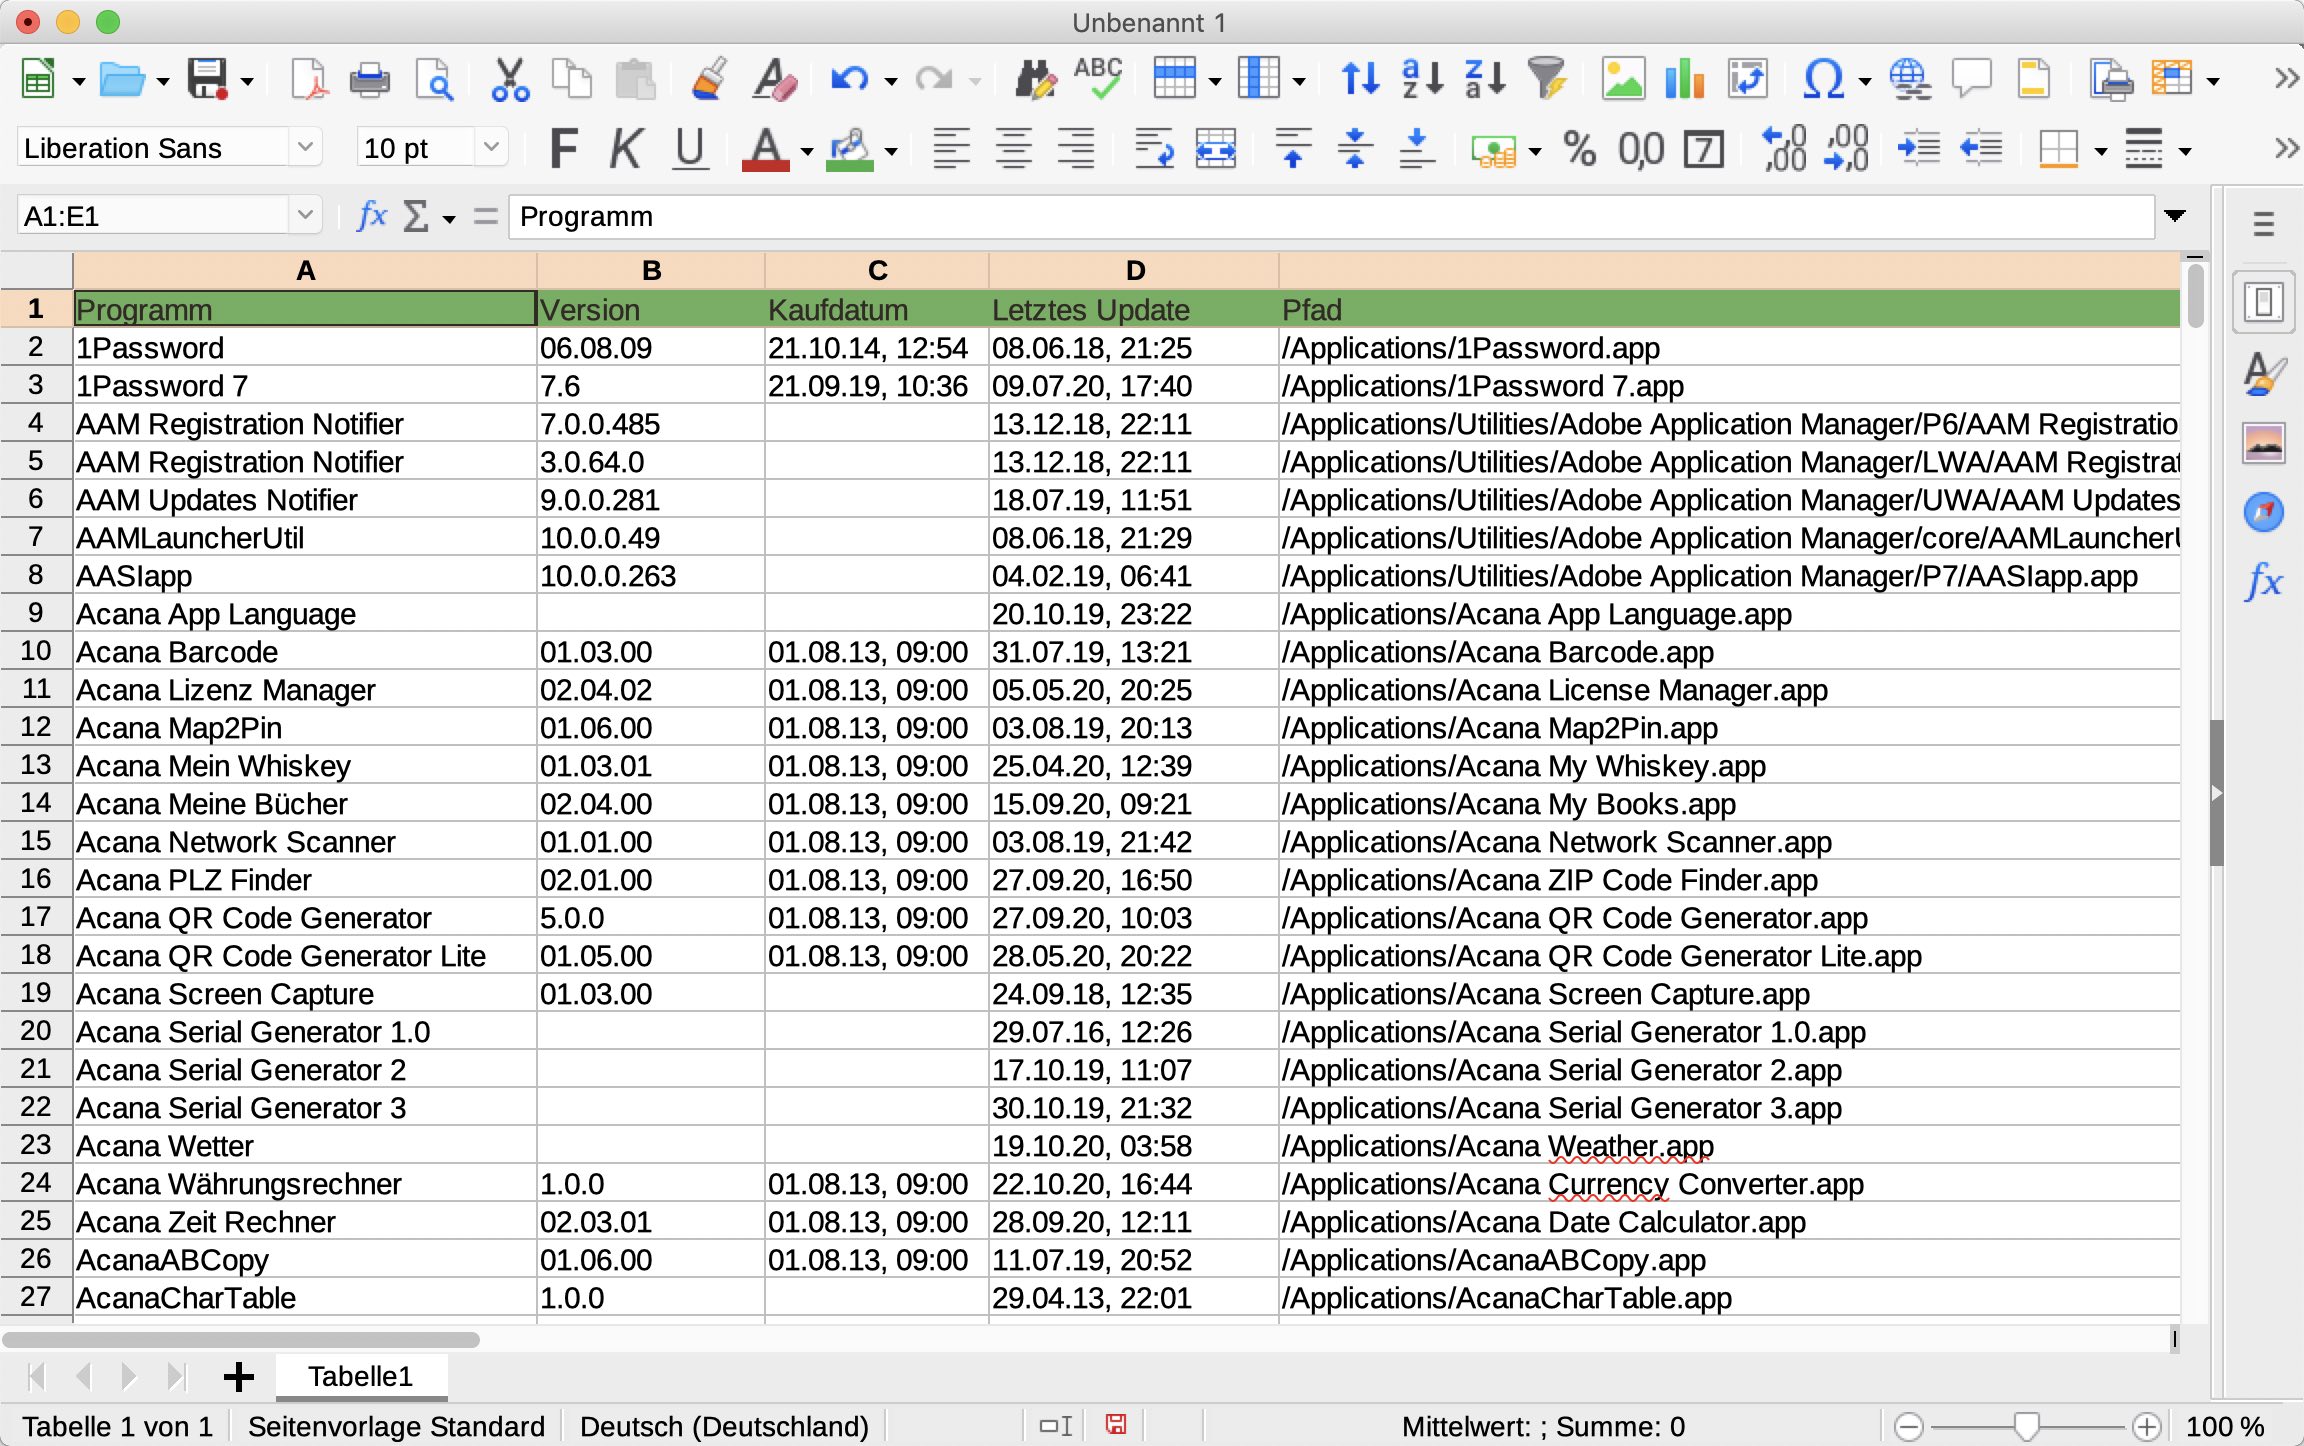This screenshot has height=1446, width=2304.
Task: Open the Function Wizard fx icon
Action: [372, 216]
